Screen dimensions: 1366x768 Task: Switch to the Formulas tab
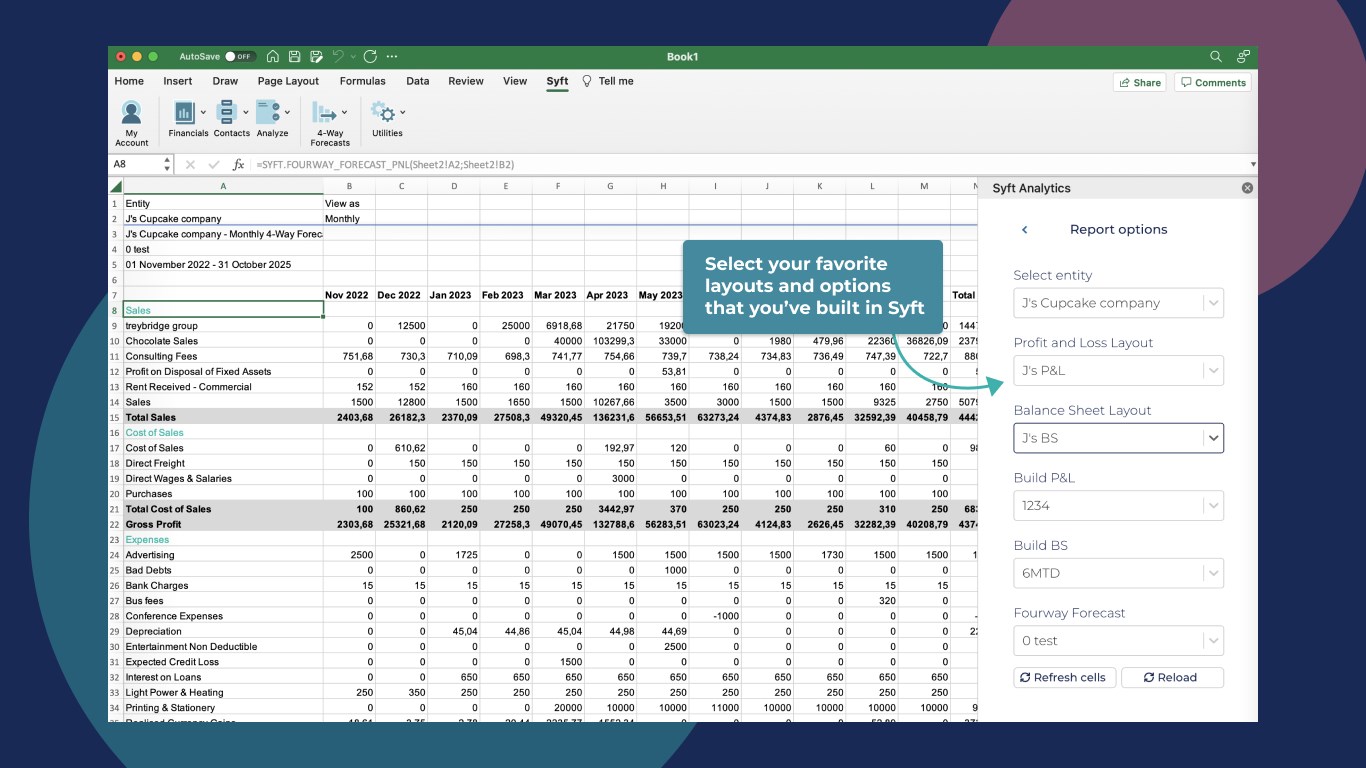362,82
